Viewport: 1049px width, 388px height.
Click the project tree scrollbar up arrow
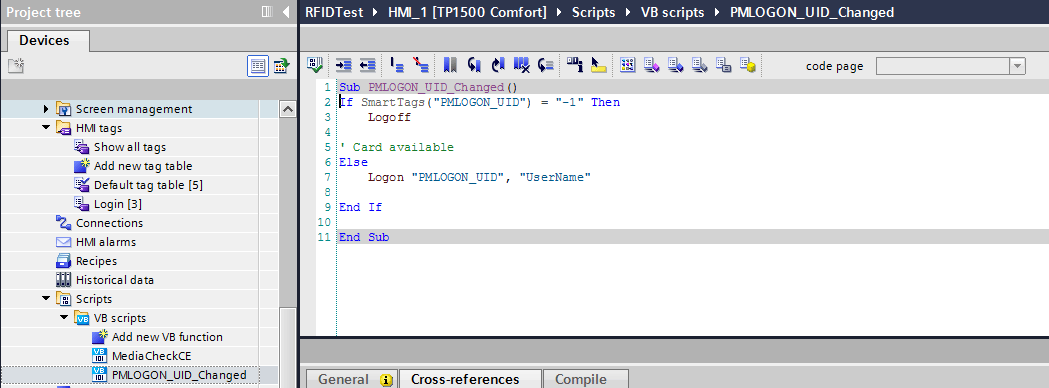(x=287, y=109)
